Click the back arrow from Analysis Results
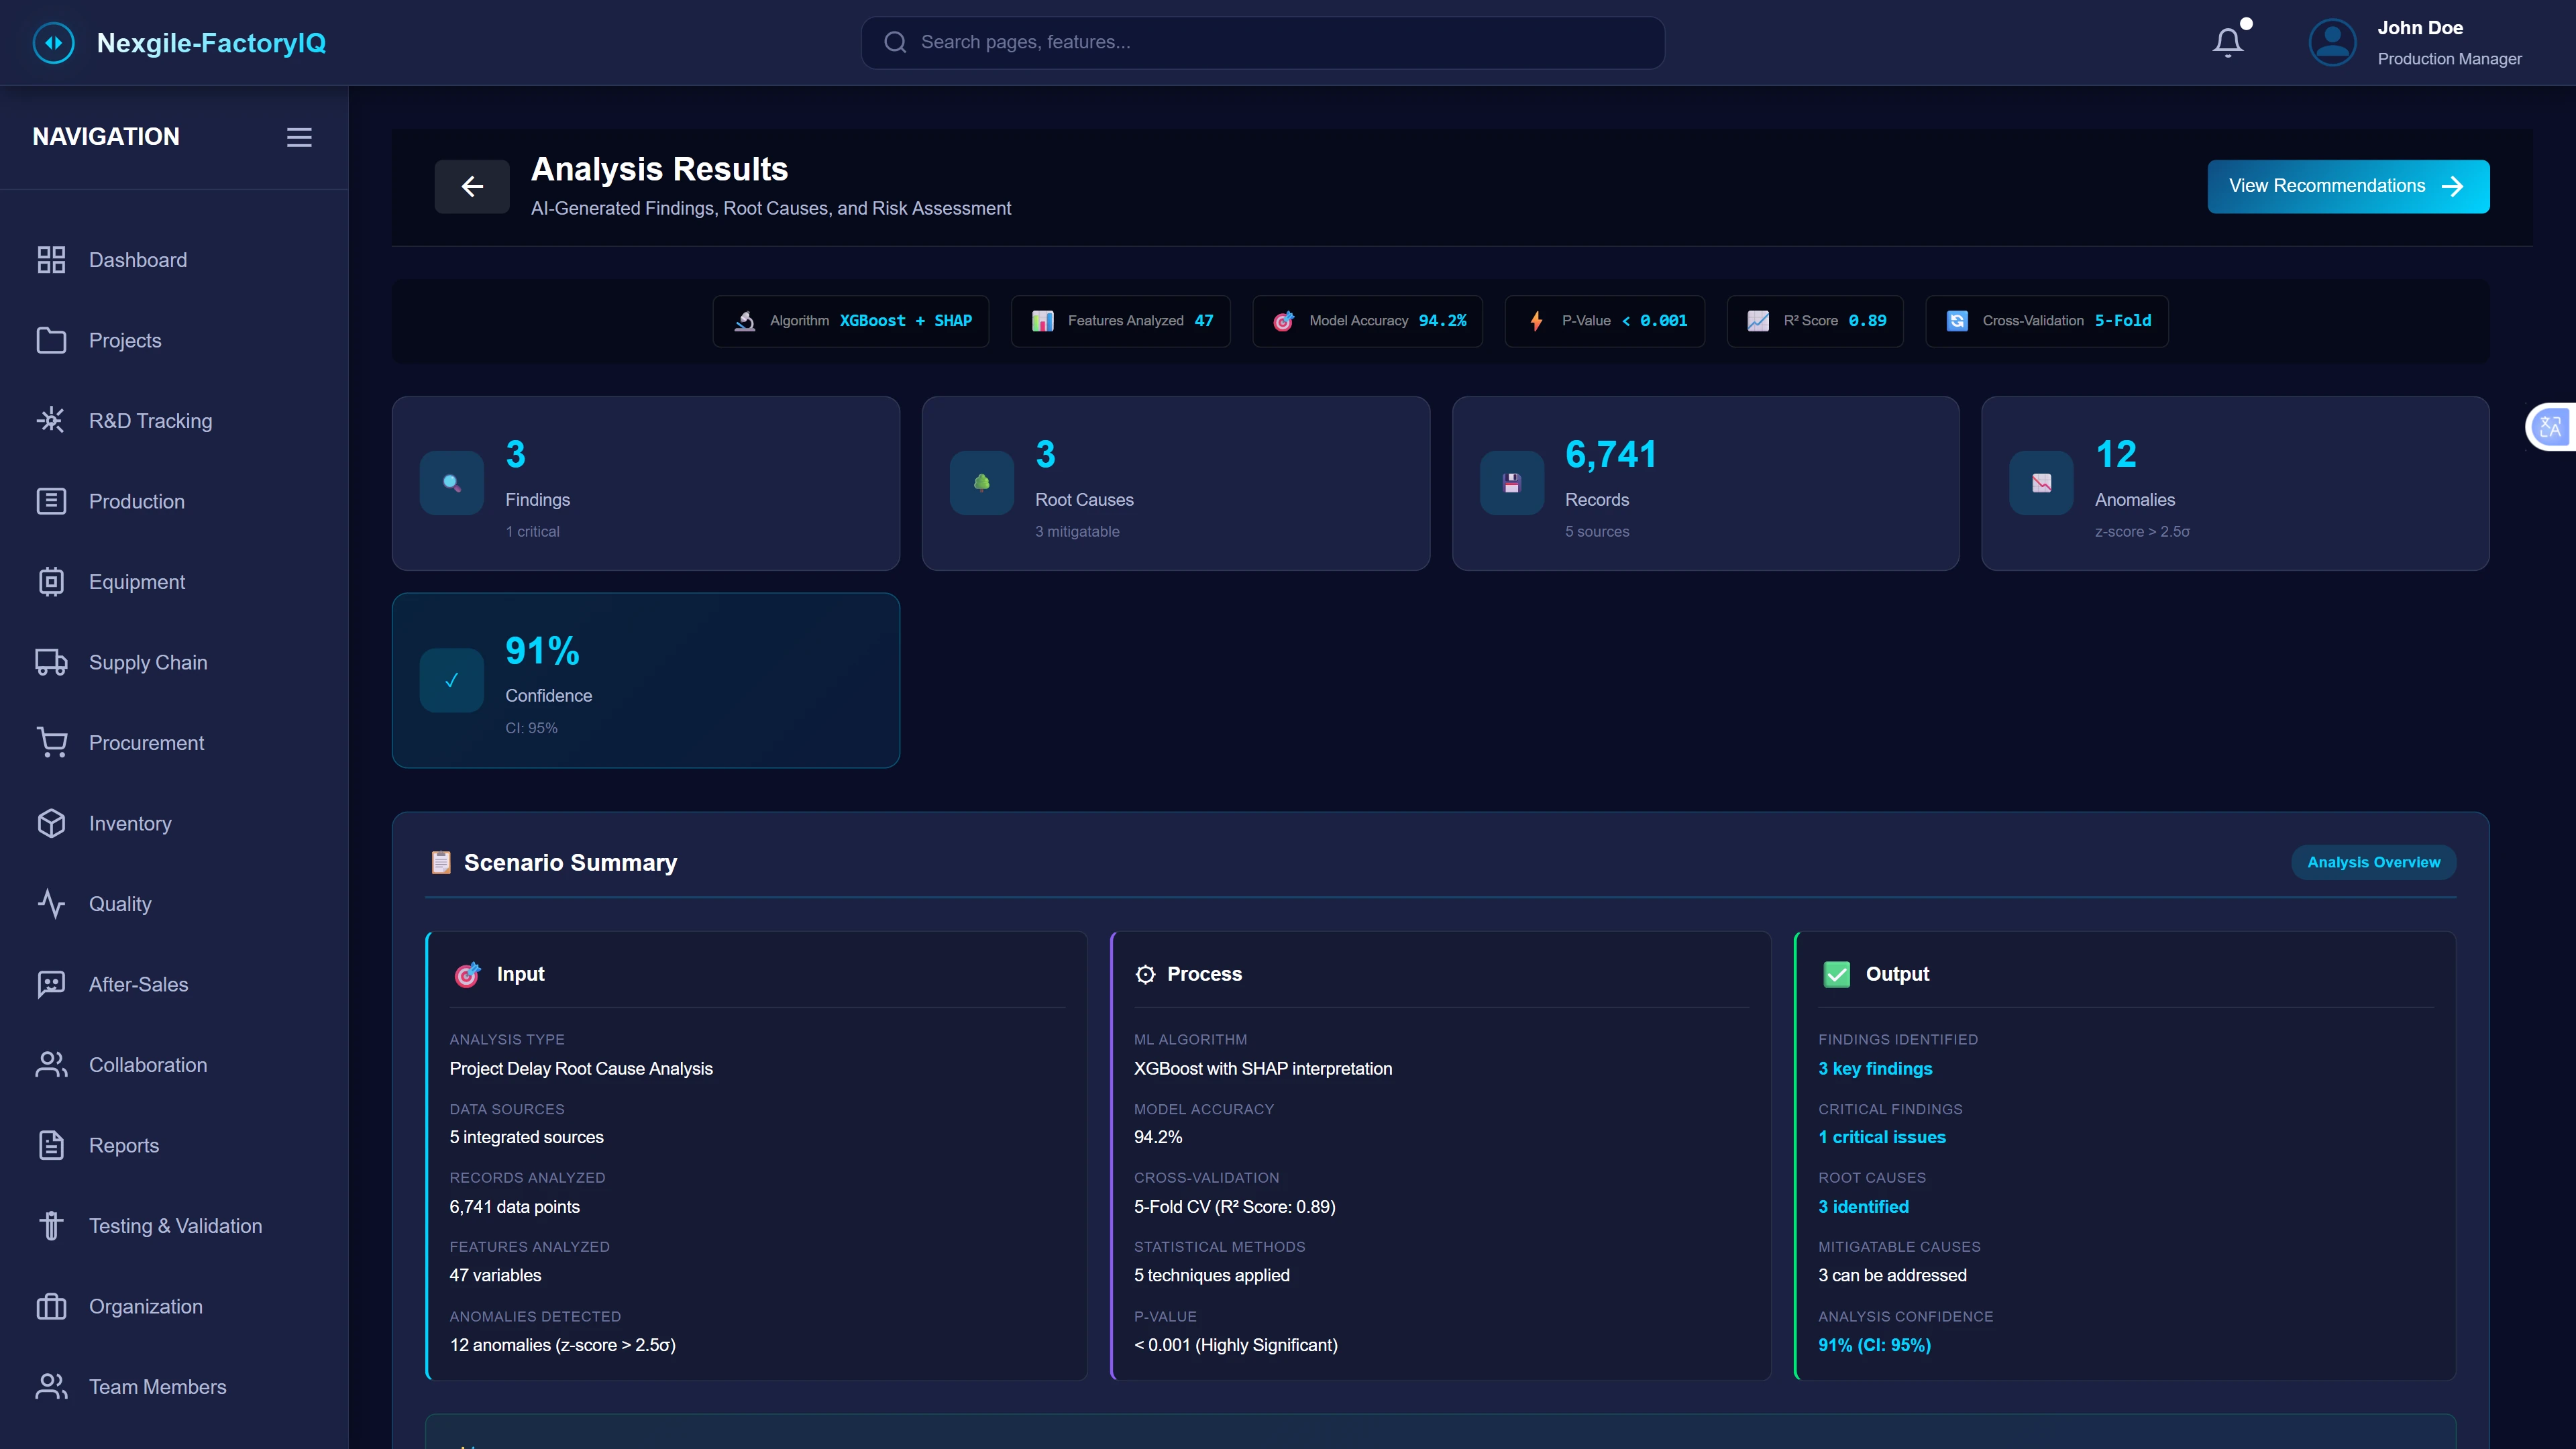Screen dimensions: 2576x1449 pyautogui.click(x=471, y=186)
